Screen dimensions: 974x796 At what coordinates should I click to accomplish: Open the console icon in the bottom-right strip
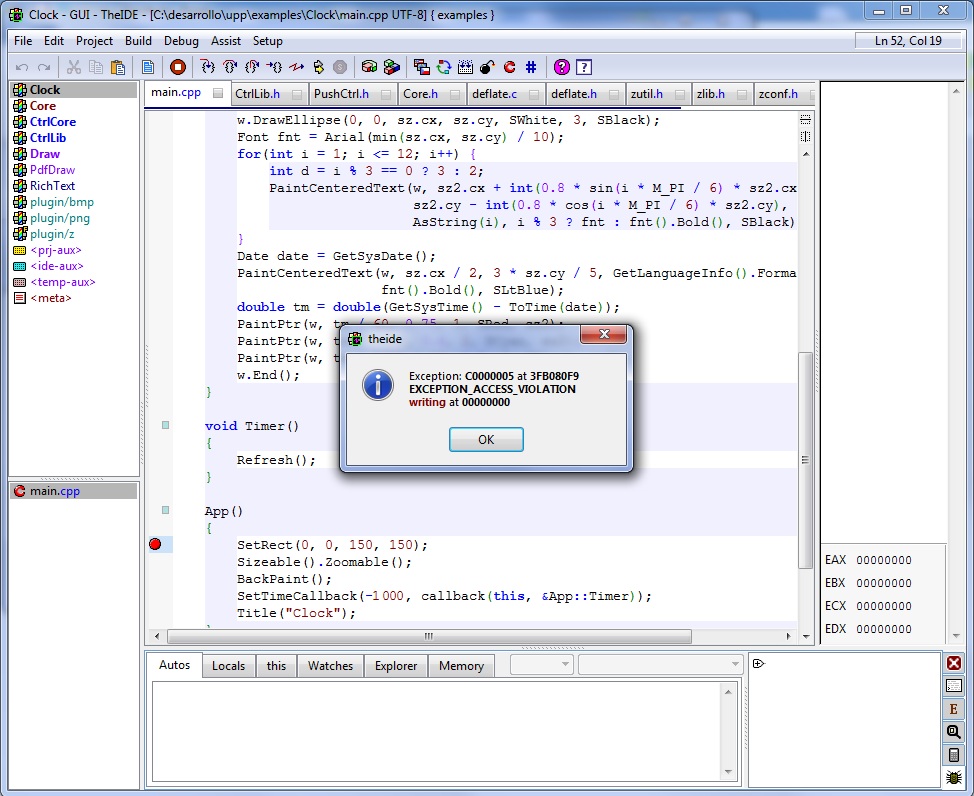coord(954,686)
